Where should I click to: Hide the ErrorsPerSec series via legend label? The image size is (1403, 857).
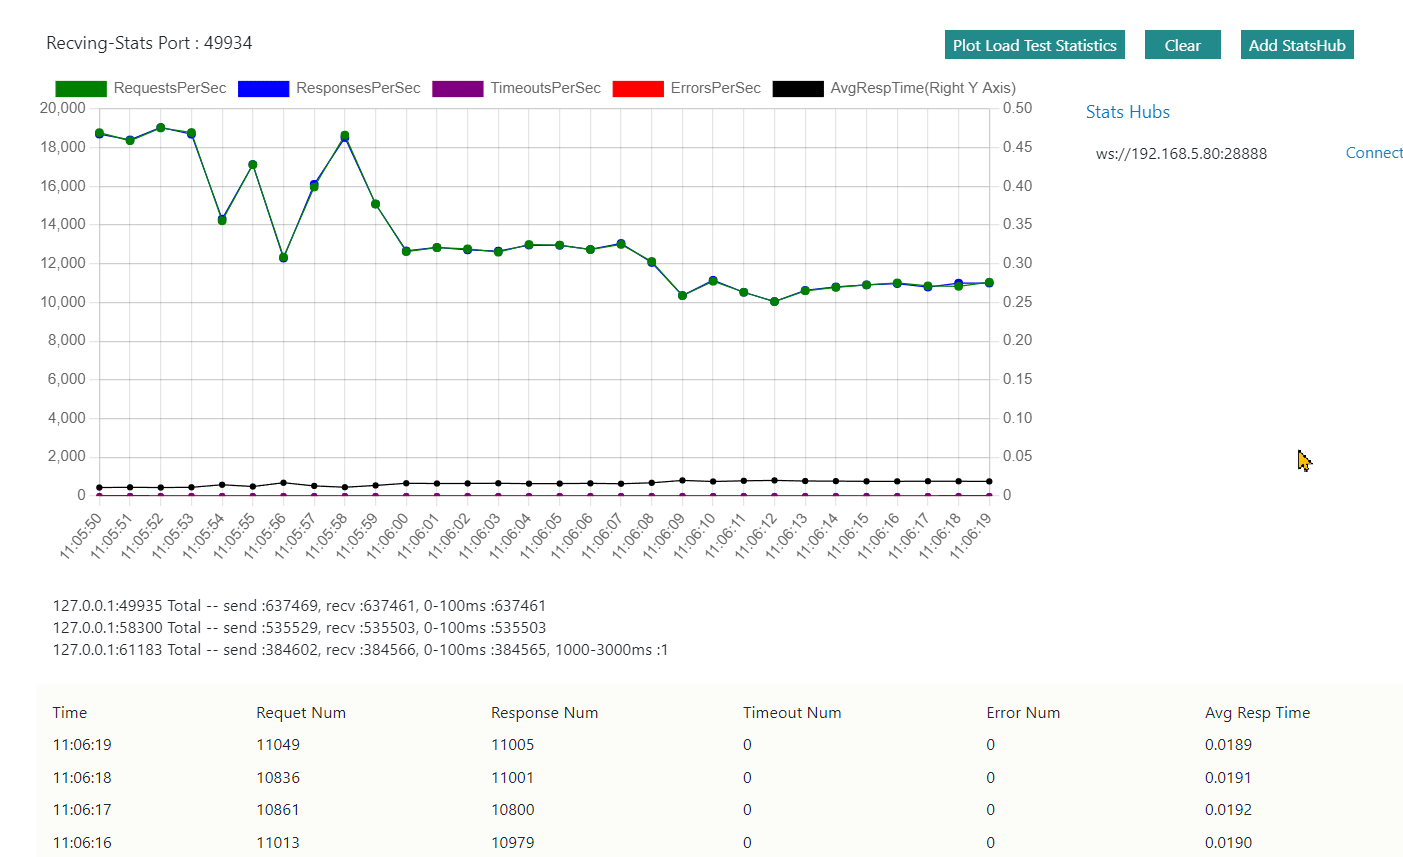[715, 88]
